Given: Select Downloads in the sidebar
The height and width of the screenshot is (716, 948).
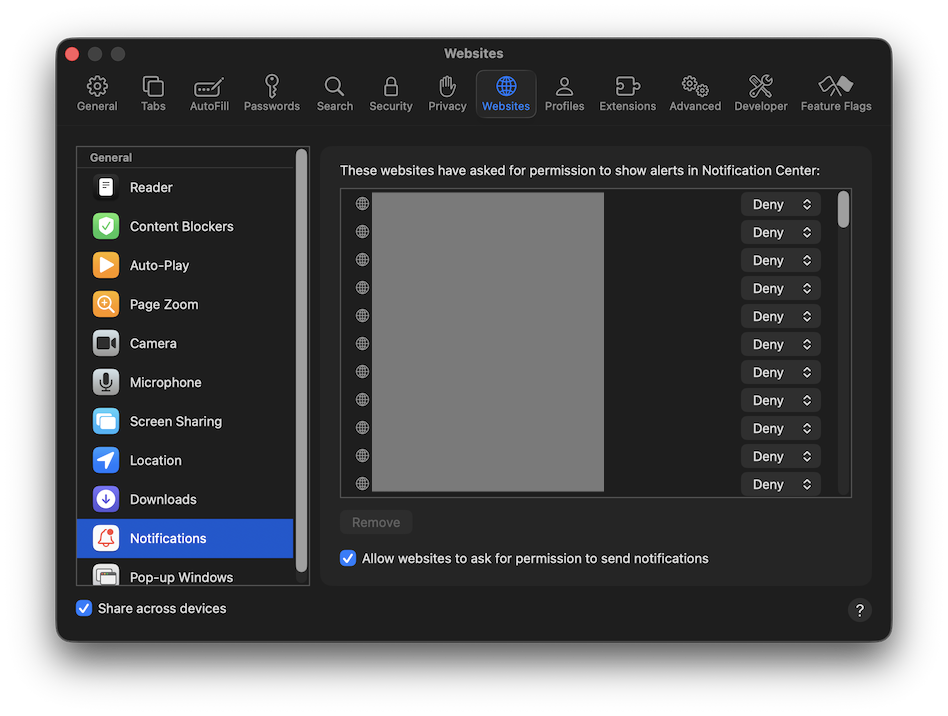Looking at the screenshot, I should coord(185,500).
